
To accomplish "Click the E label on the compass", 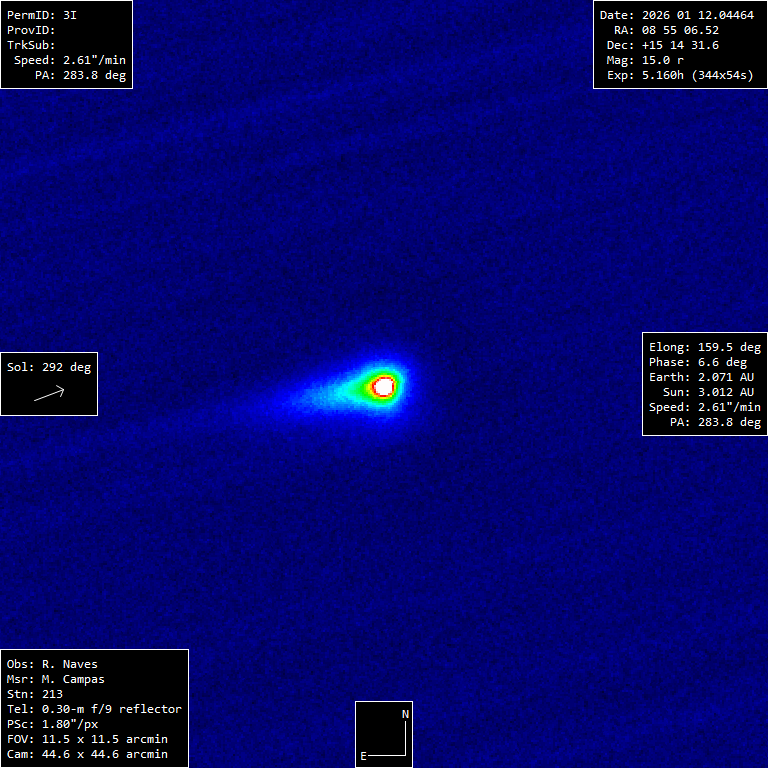I will (364, 756).
